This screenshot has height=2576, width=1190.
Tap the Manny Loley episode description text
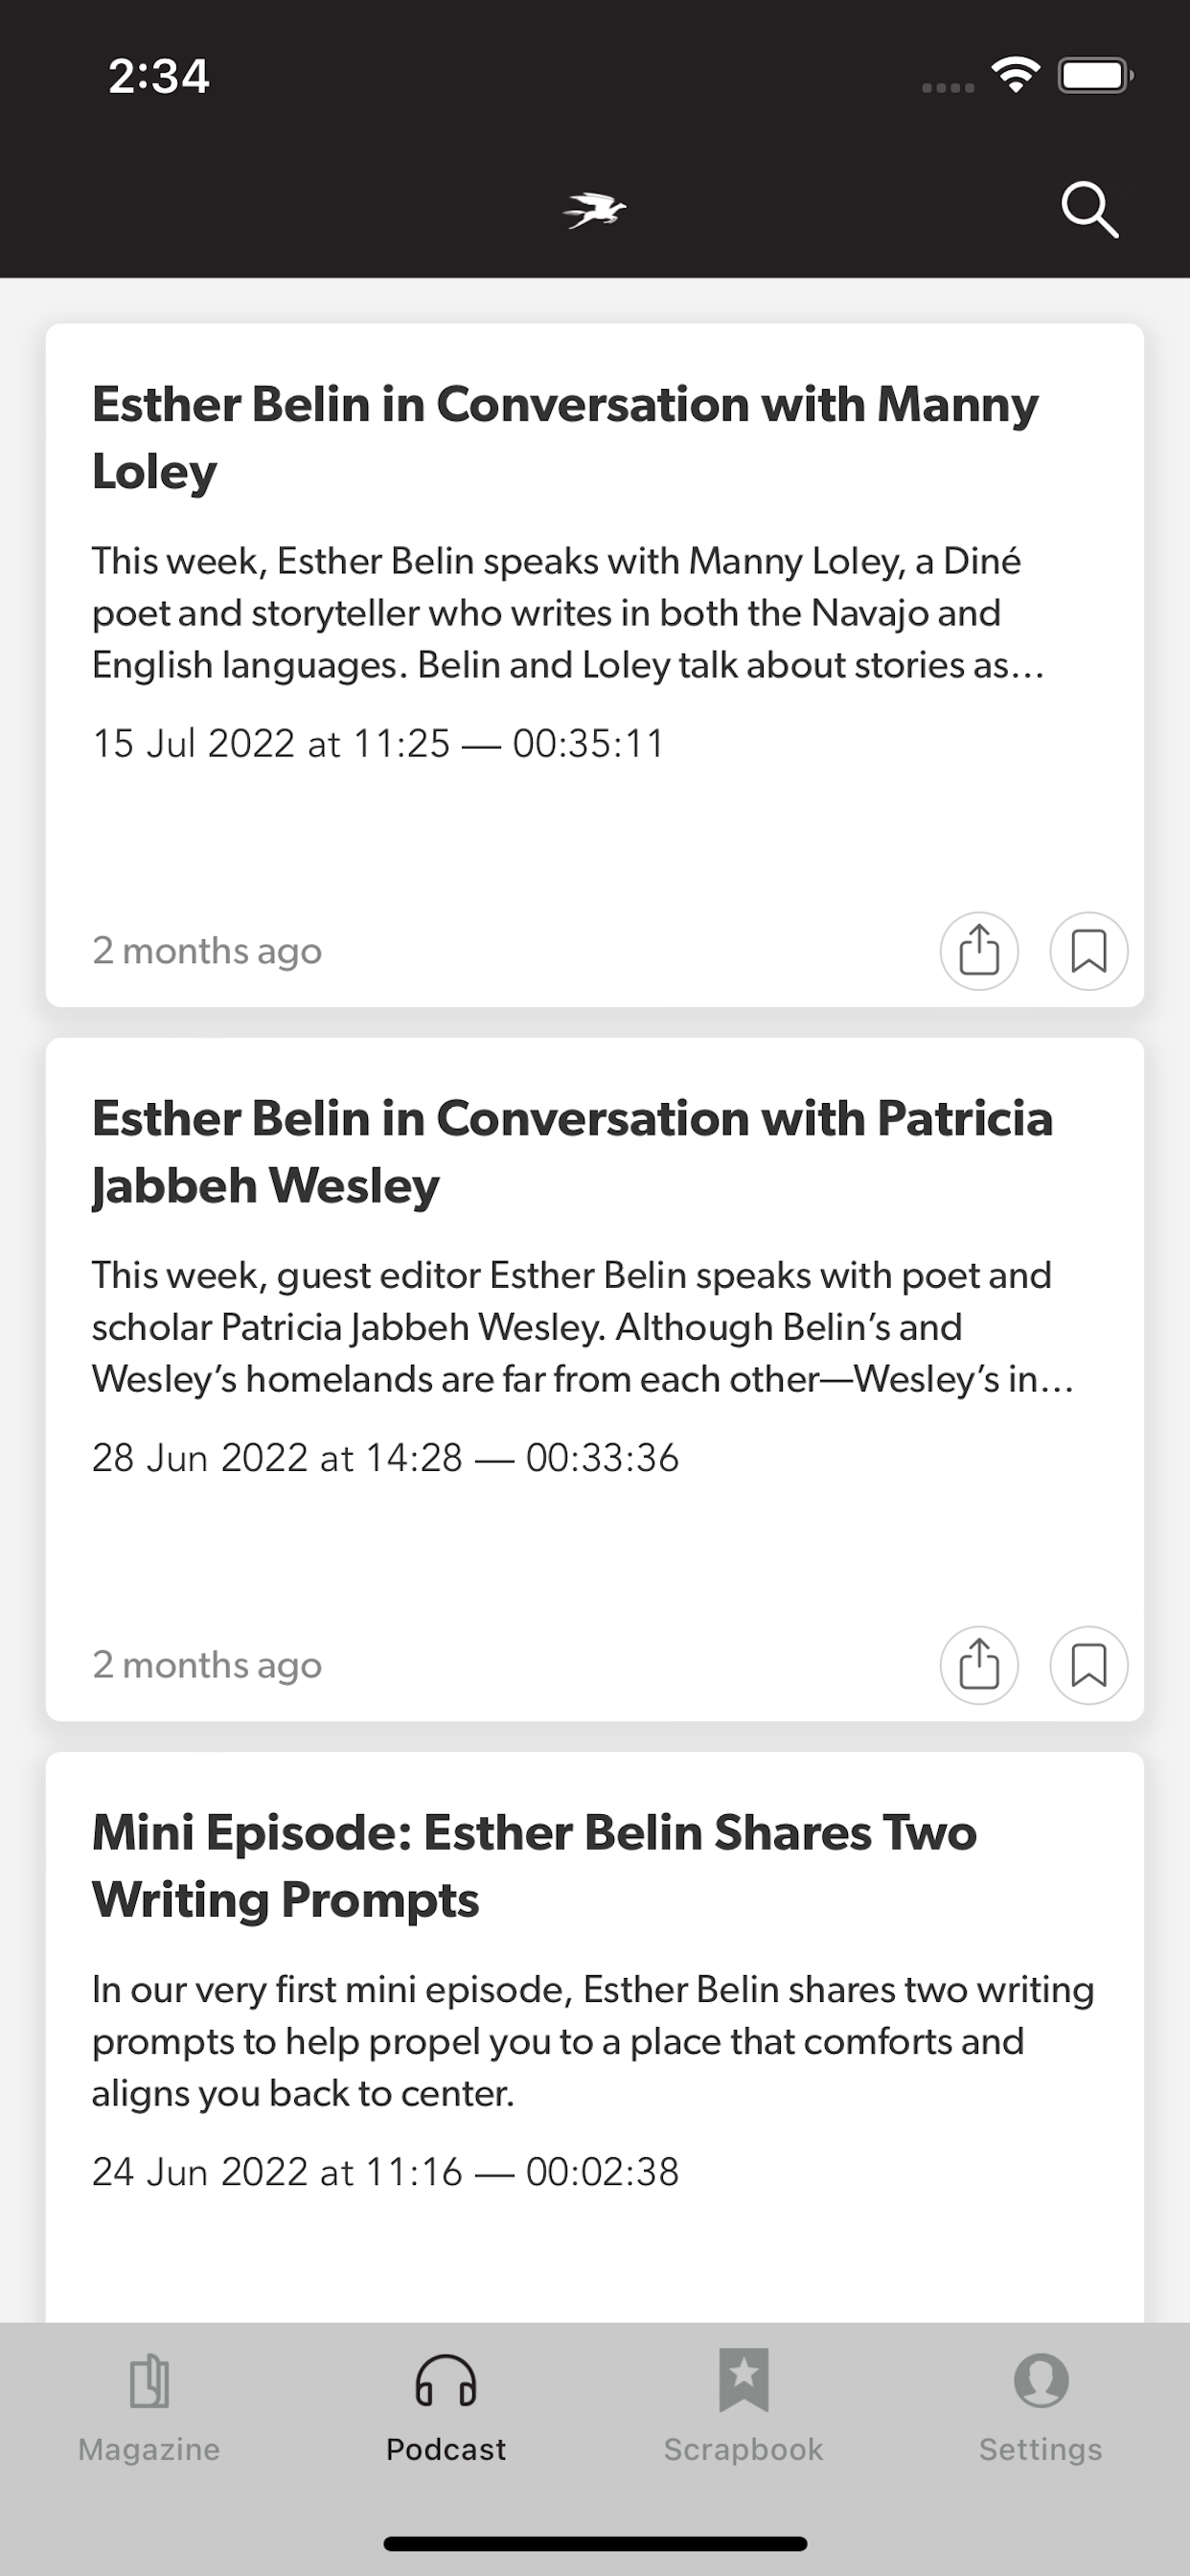tap(568, 612)
